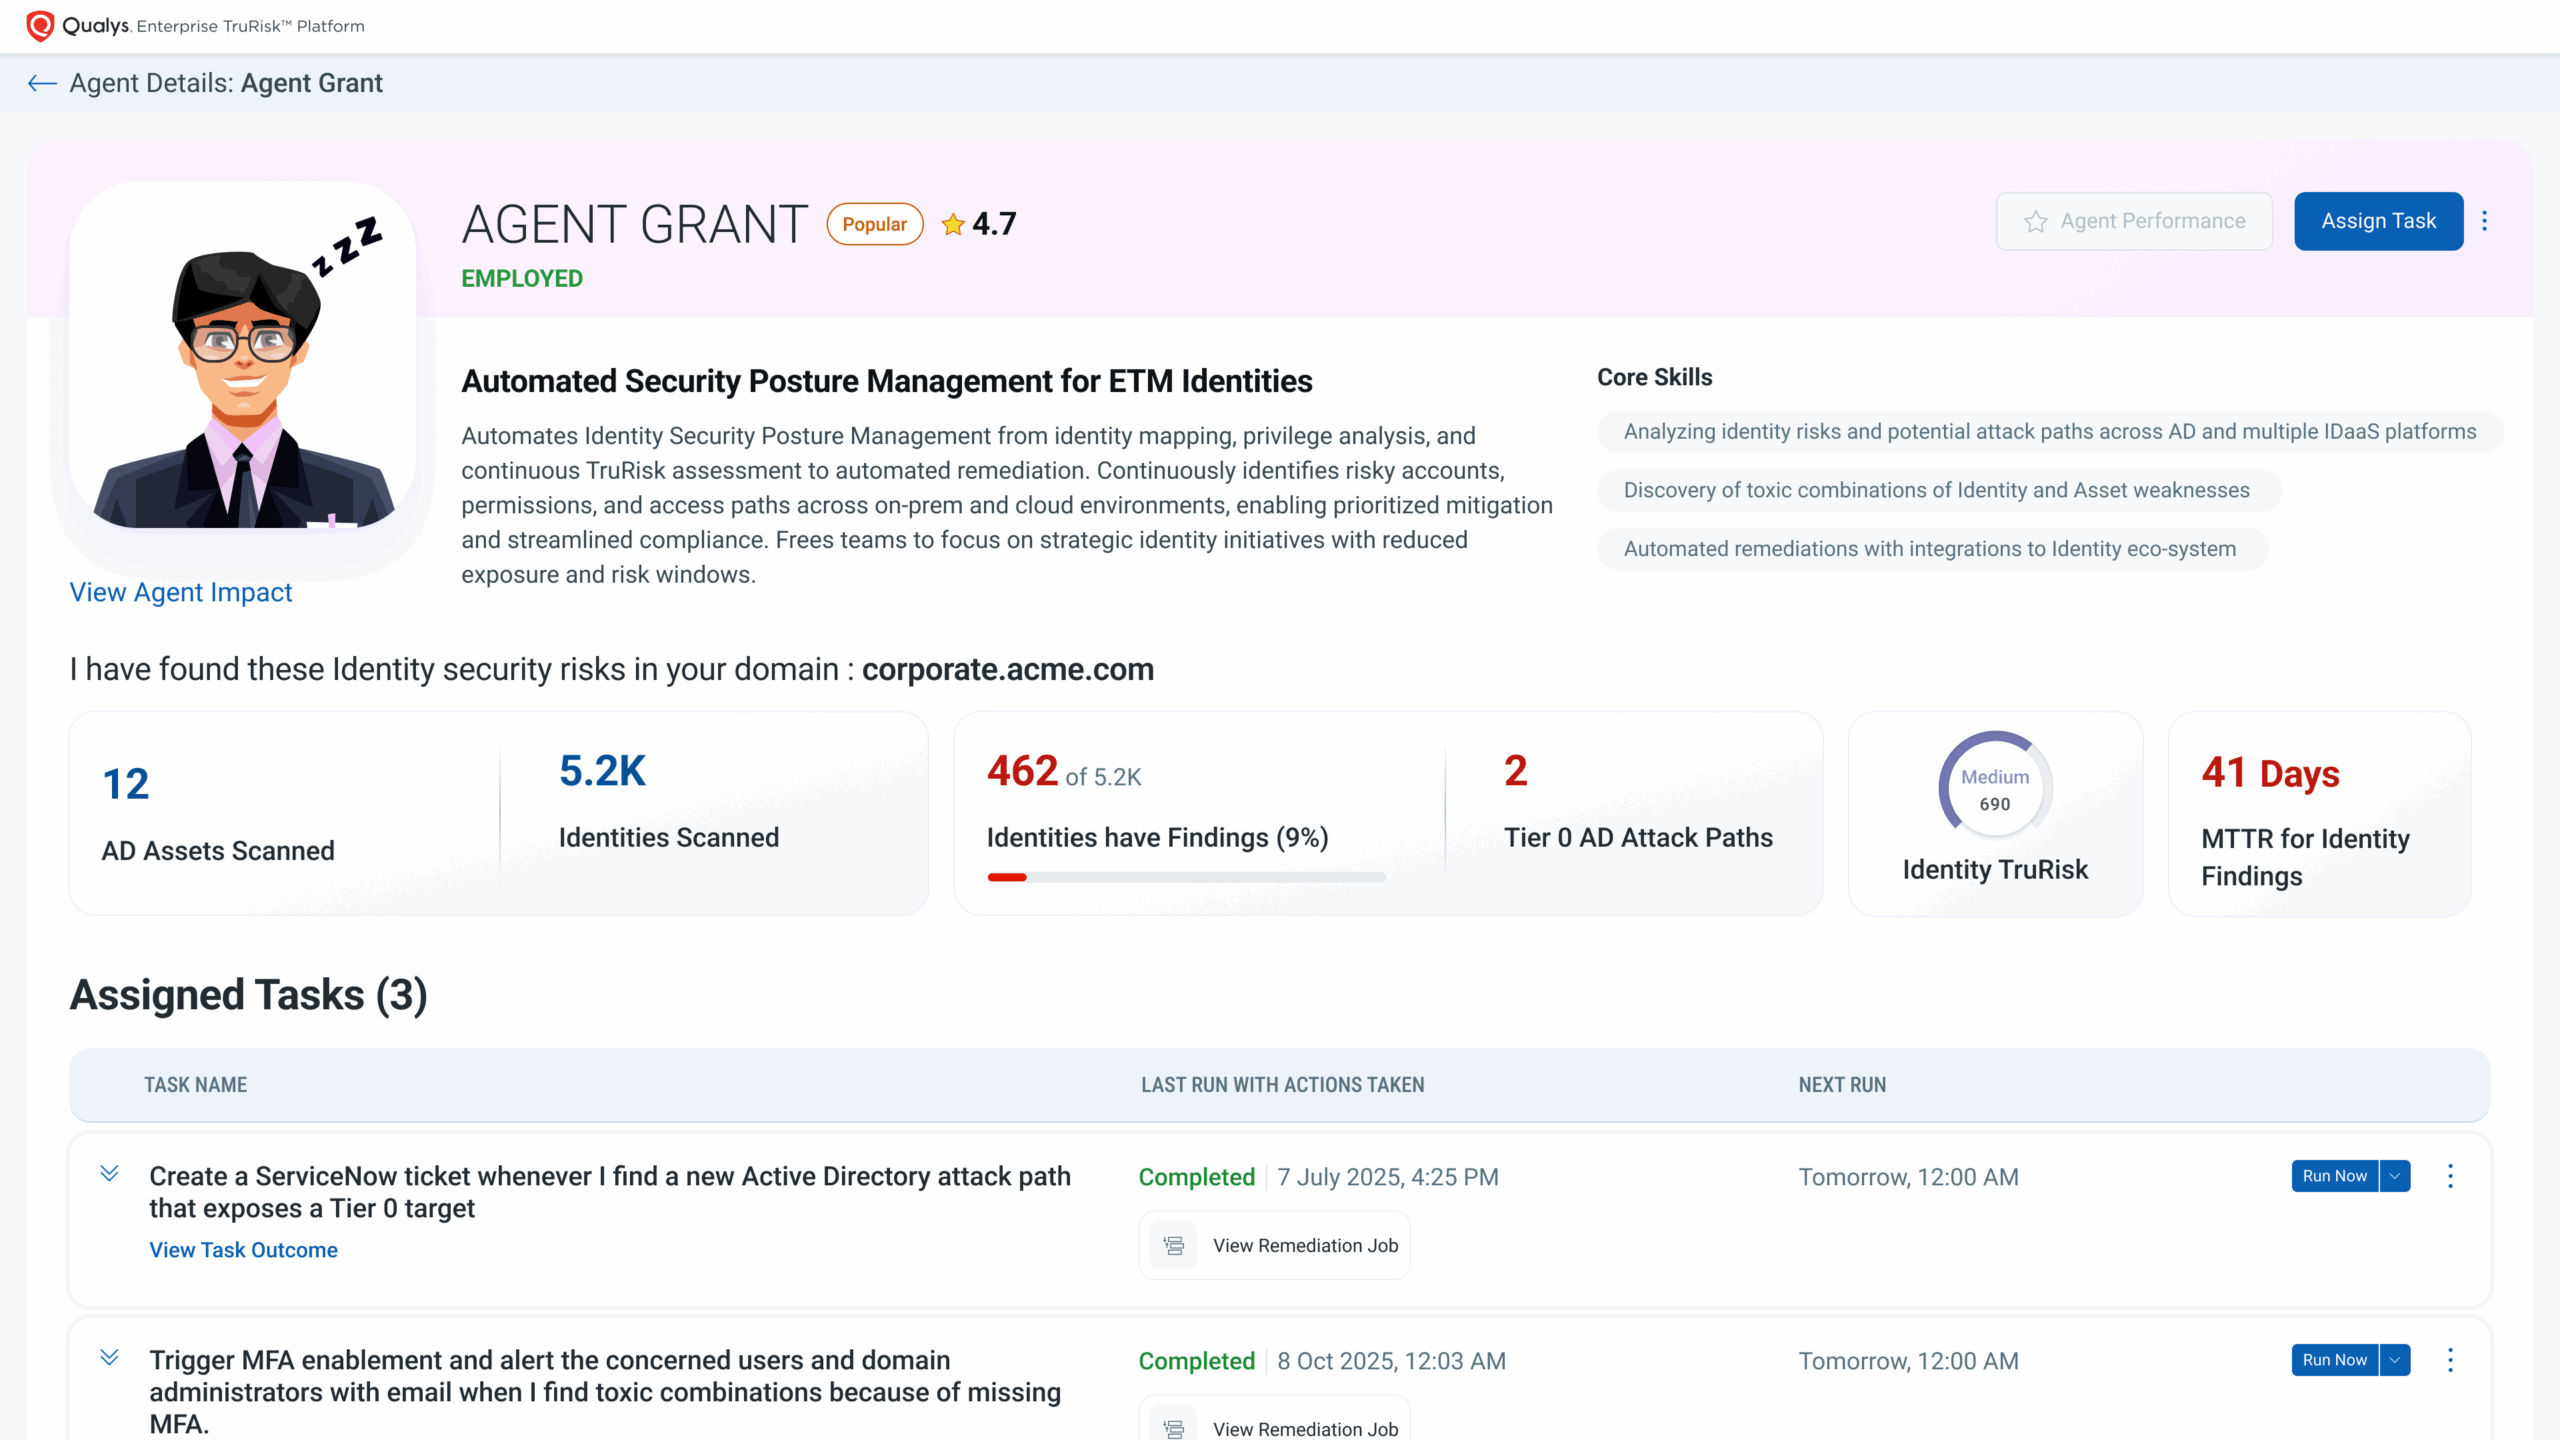Open Run Now dropdown arrow for ServiceNow task
The image size is (2560, 1440).
[x=2395, y=1176]
